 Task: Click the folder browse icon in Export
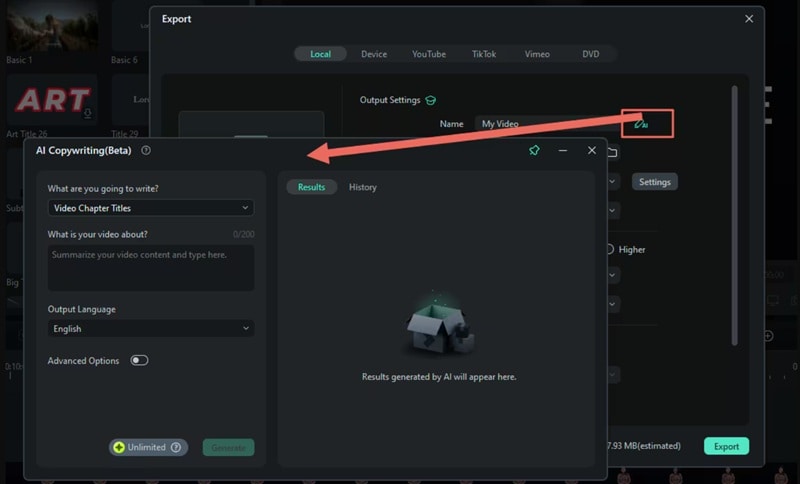tap(613, 152)
